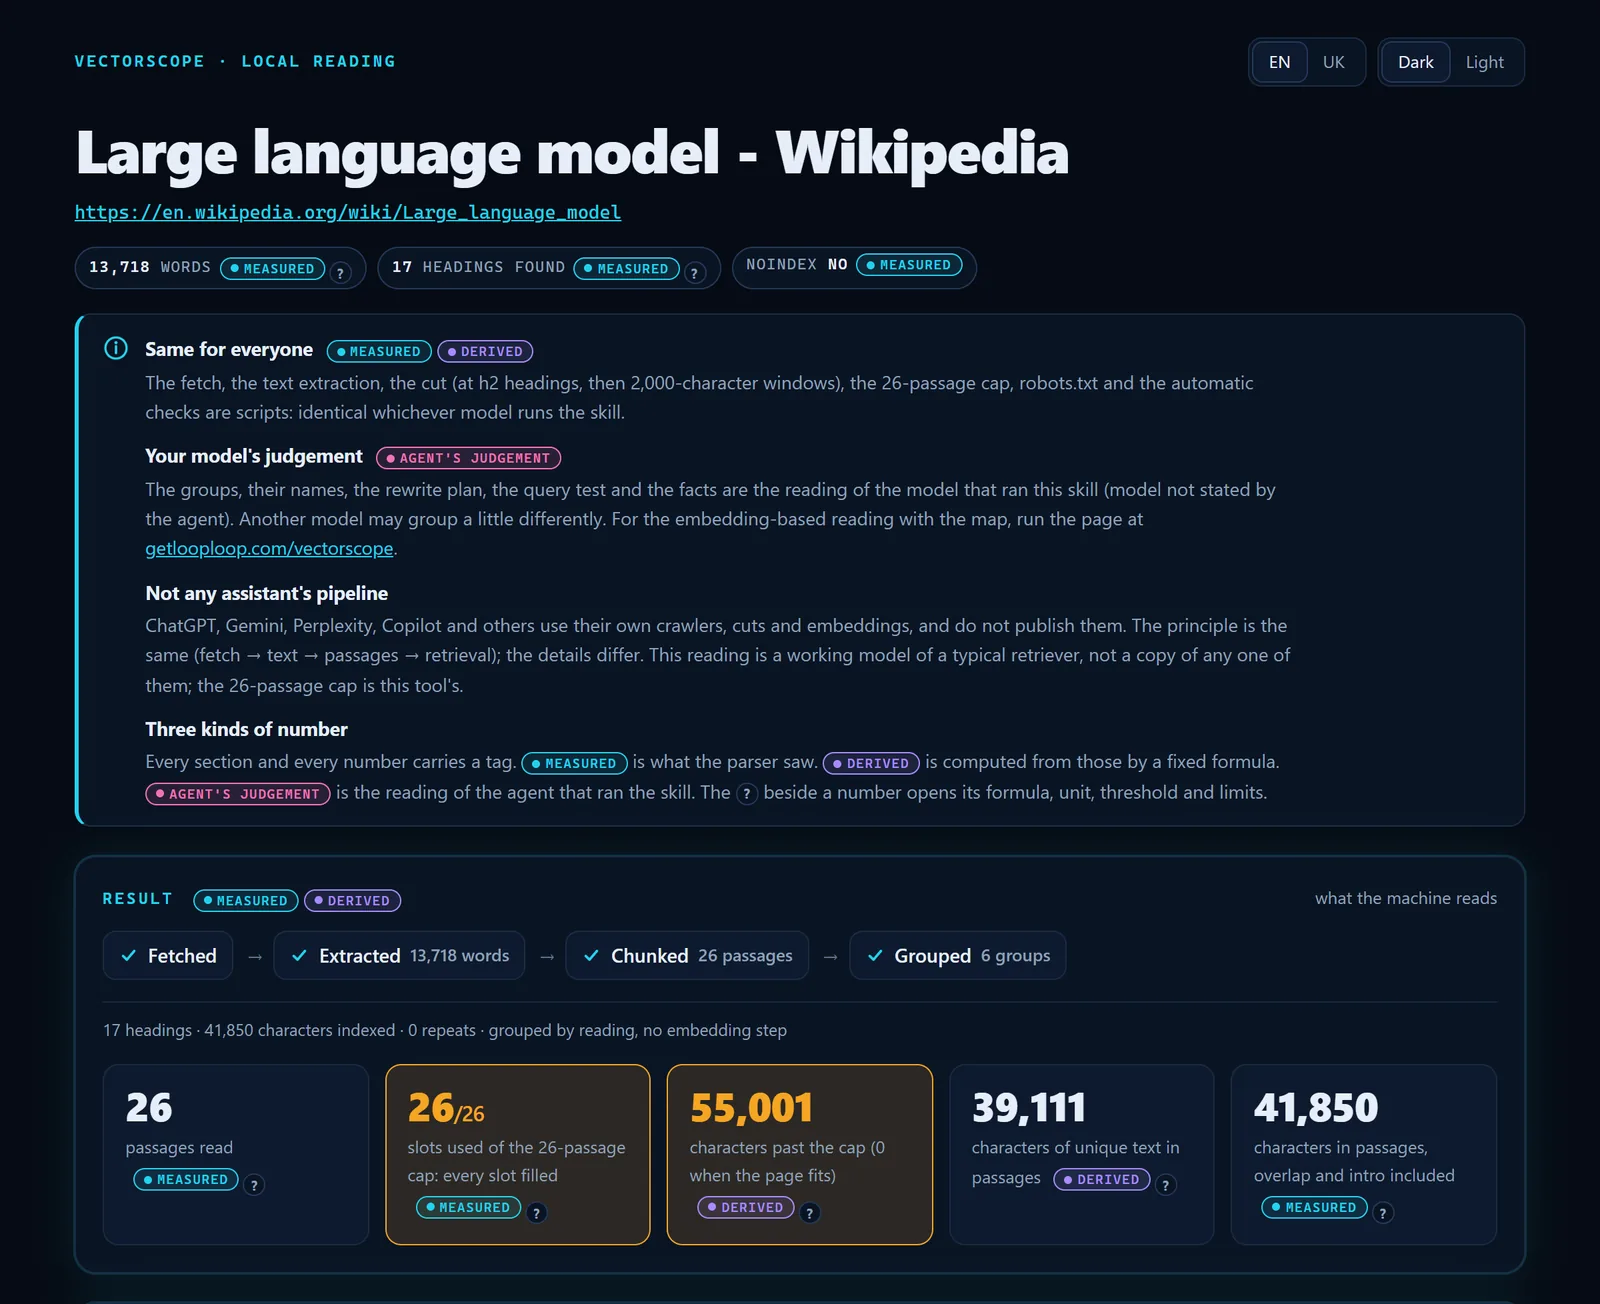Image resolution: width=1600 pixels, height=1304 pixels.
Task: Select the Dark theme
Action: pos(1416,62)
